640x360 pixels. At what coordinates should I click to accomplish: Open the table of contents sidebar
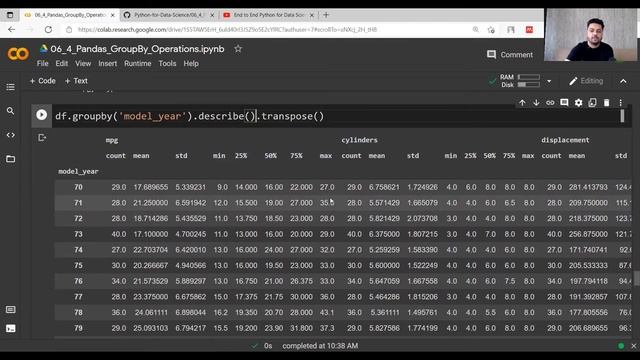(x=11, y=87)
